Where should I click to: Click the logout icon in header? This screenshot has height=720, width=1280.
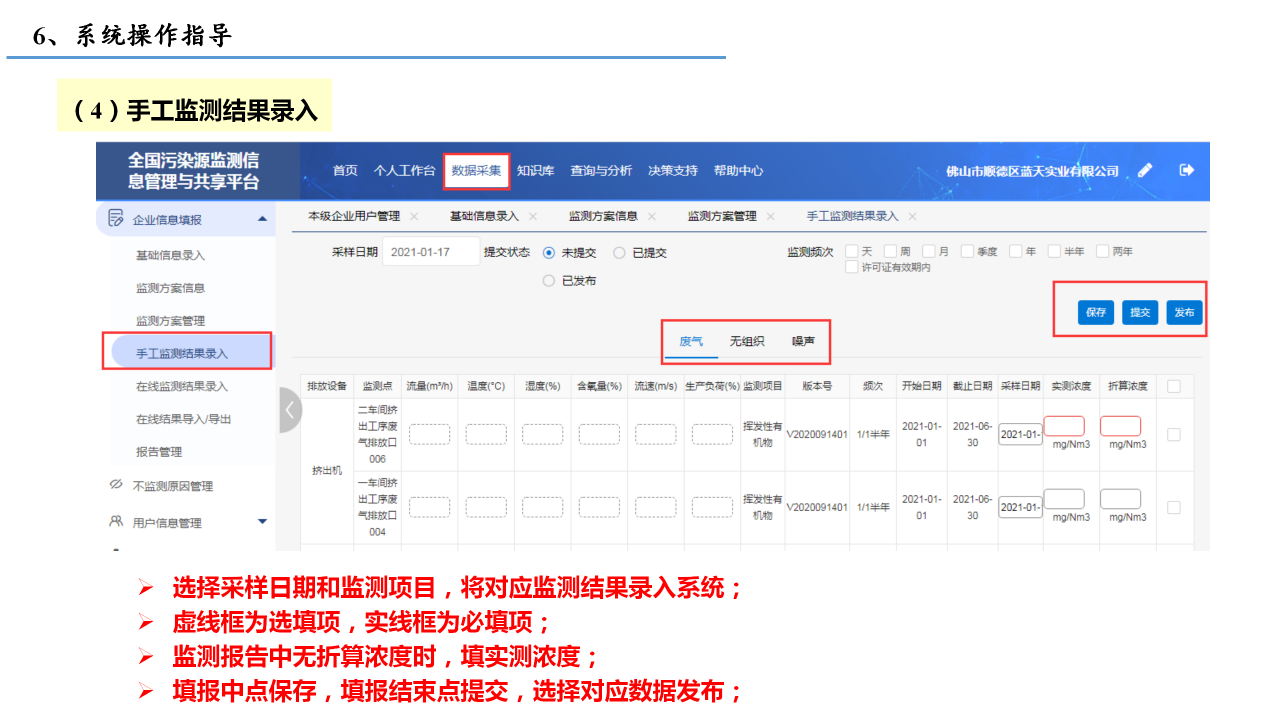(x=1187, y=170)
